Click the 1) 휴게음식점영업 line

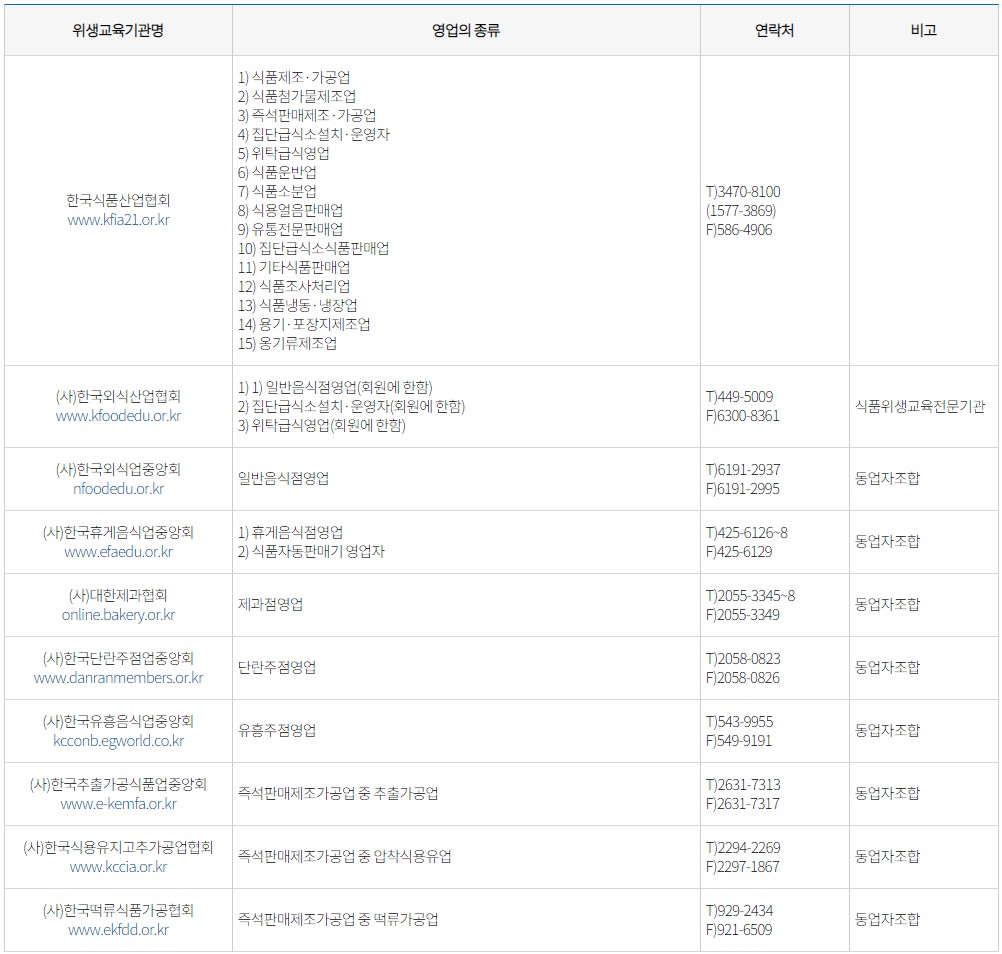[x=291, y=533]
